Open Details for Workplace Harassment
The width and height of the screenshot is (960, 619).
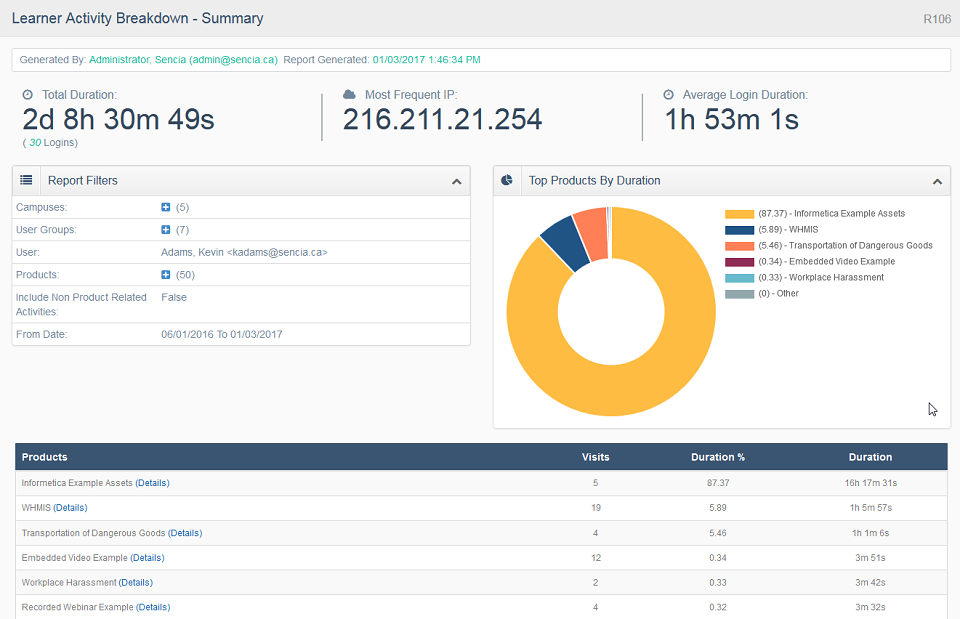136,583
